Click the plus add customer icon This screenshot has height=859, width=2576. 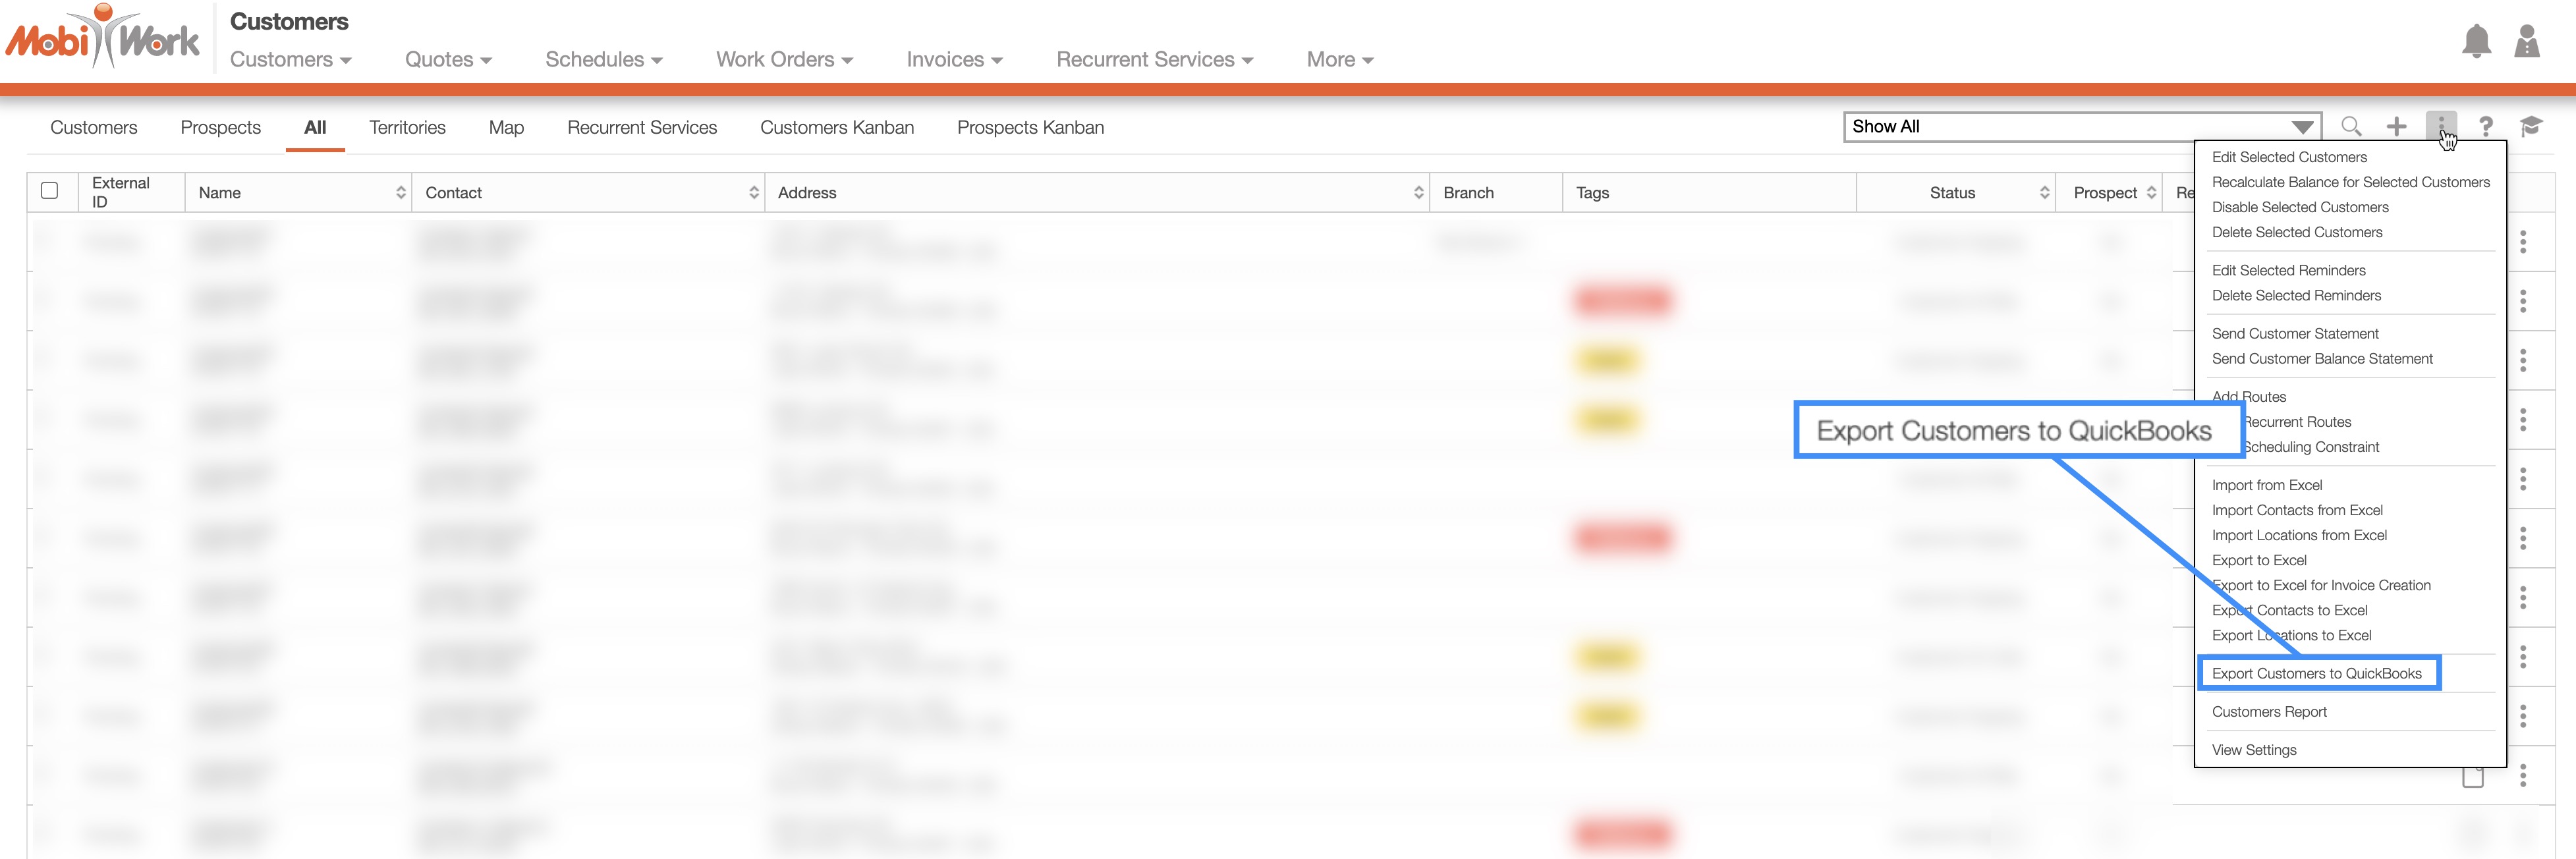tap(2396, 127)
